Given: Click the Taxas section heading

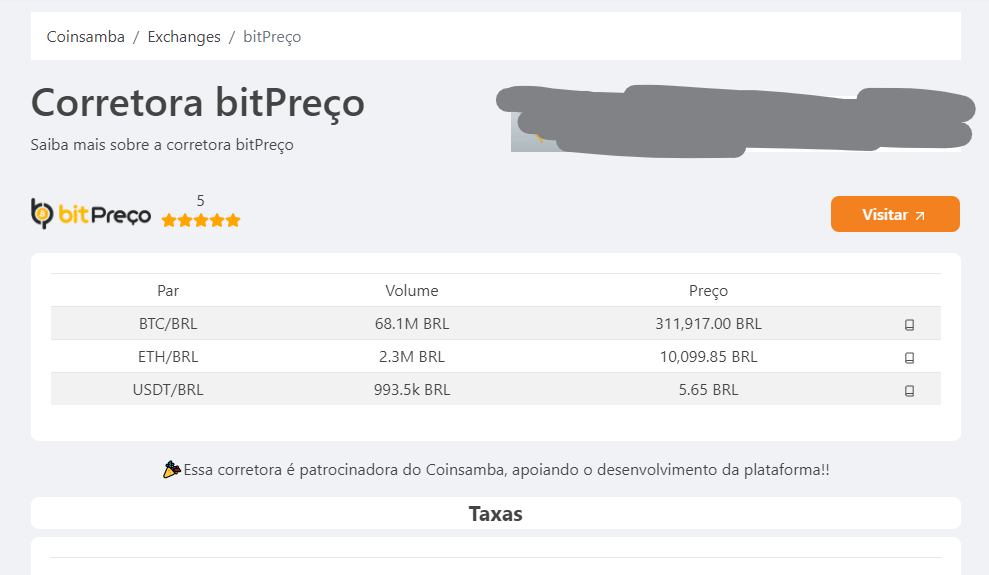Looking at the screenshot, I should click(x=496, y=514).
